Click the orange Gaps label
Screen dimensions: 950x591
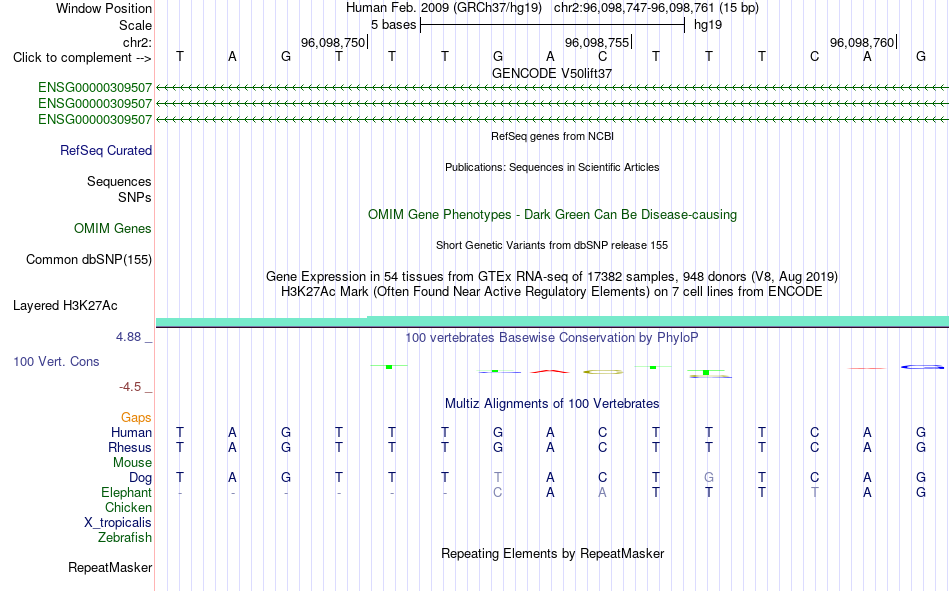click(136, 417)
